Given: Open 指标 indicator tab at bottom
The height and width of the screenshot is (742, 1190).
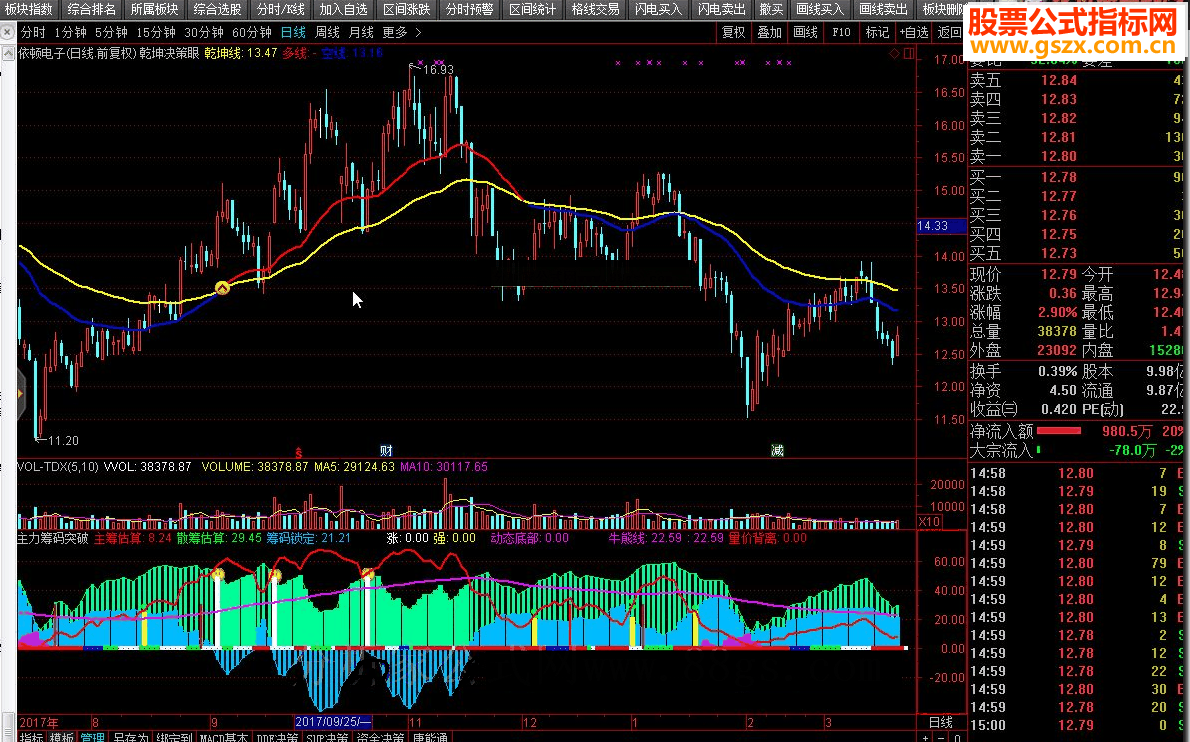Looking at the screenshot, I should [31, 737].
